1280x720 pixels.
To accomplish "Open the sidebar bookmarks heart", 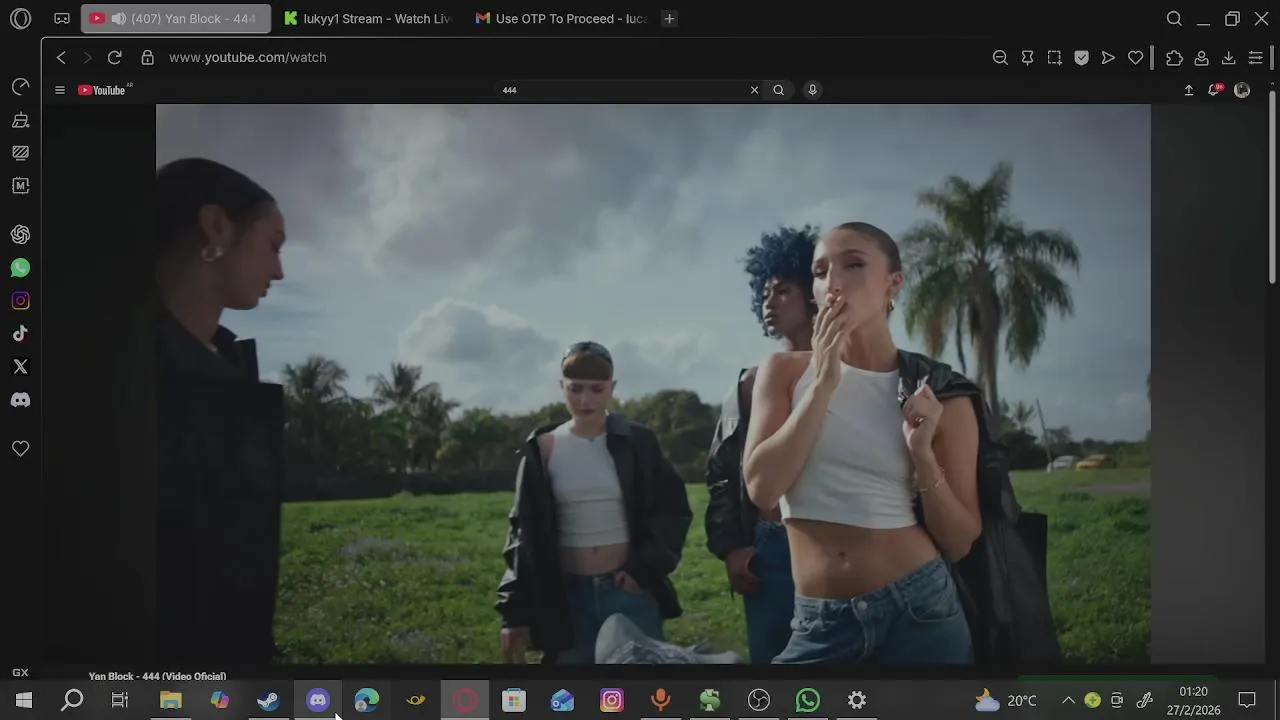I will (x=20, y=449).
